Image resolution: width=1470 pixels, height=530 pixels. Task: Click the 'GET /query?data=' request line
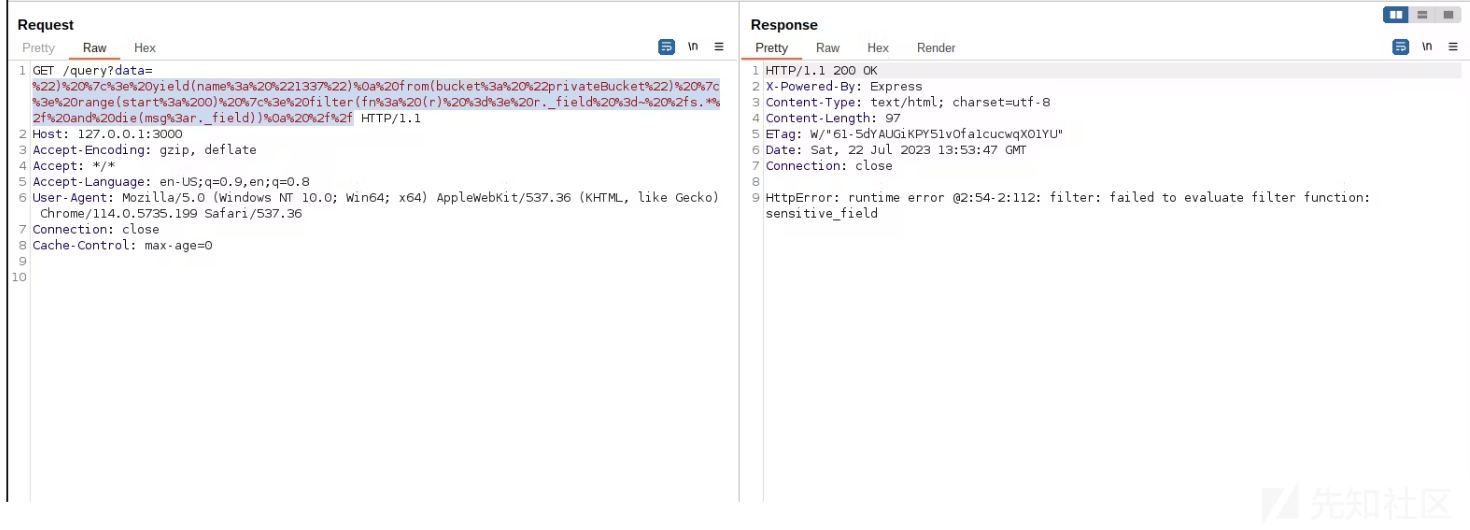coord(92,71)
